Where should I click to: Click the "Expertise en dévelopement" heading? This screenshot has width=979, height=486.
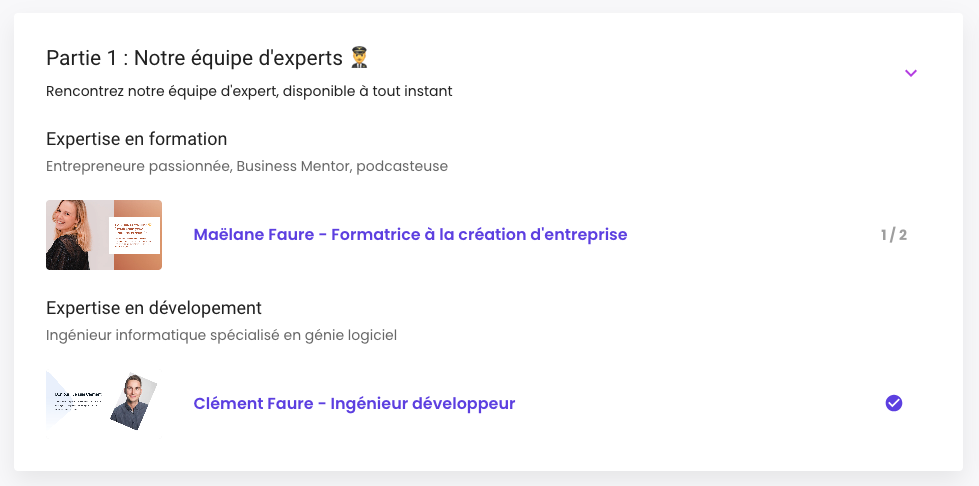click(154, 308)
